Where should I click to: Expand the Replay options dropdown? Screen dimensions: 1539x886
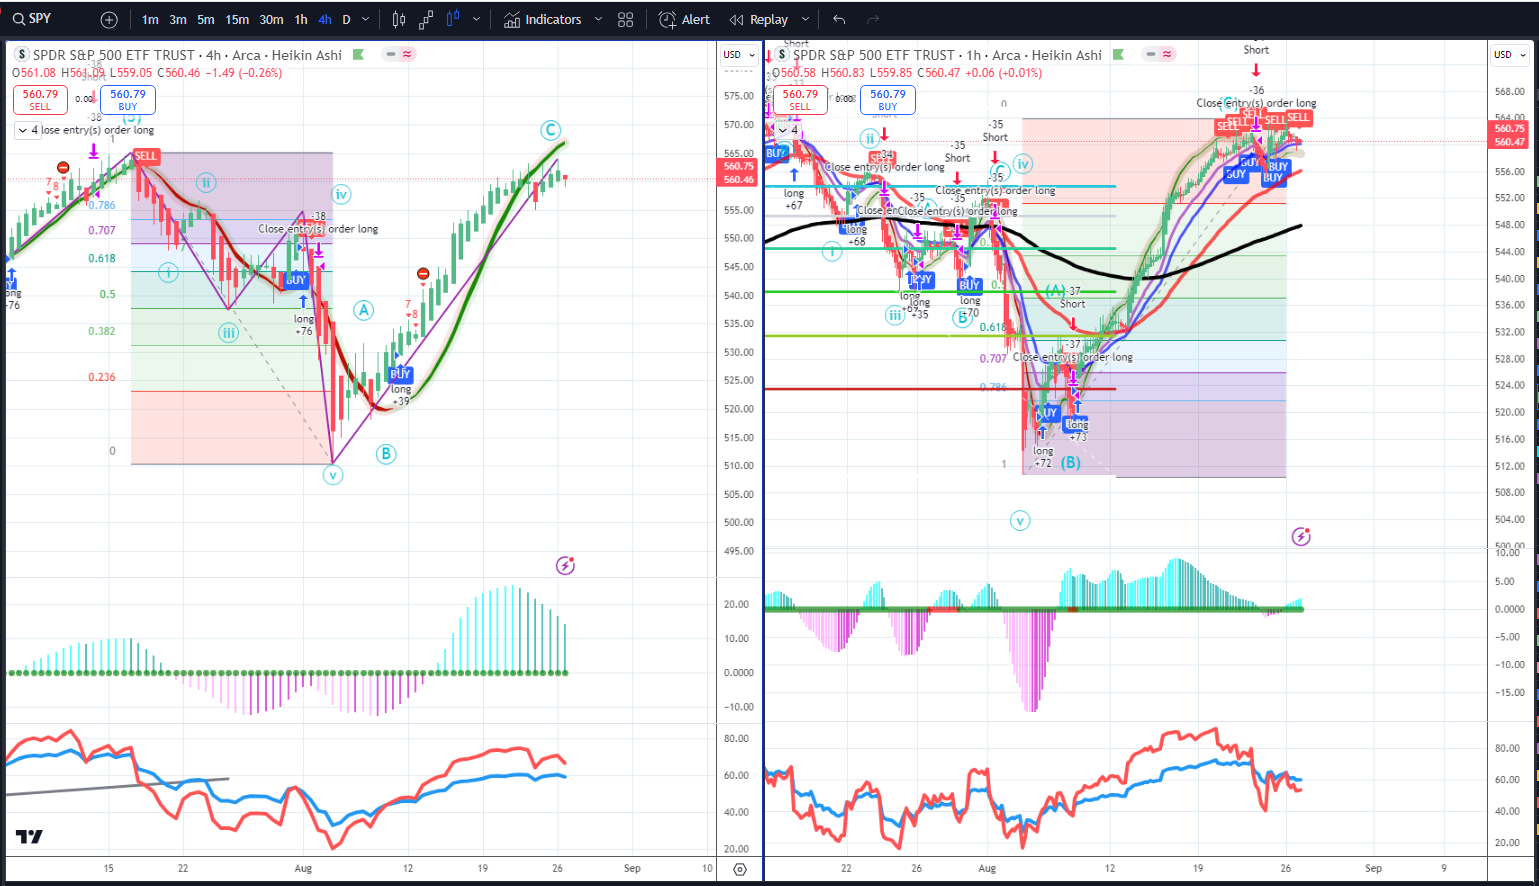coord(805,20)
